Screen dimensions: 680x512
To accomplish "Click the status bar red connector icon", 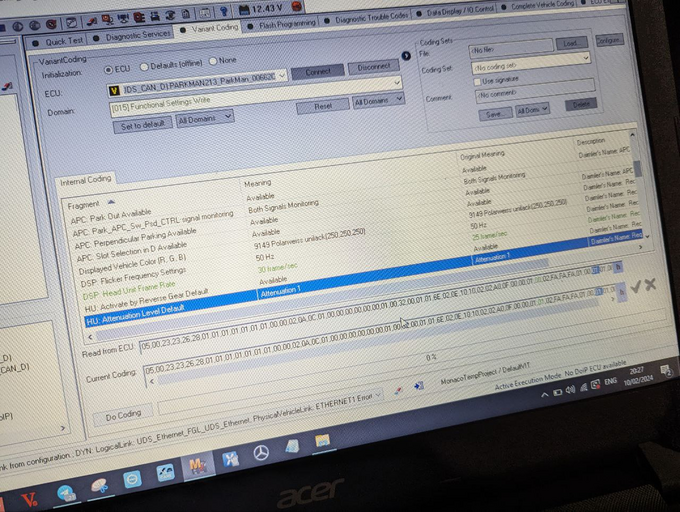I will click(398, 390).
